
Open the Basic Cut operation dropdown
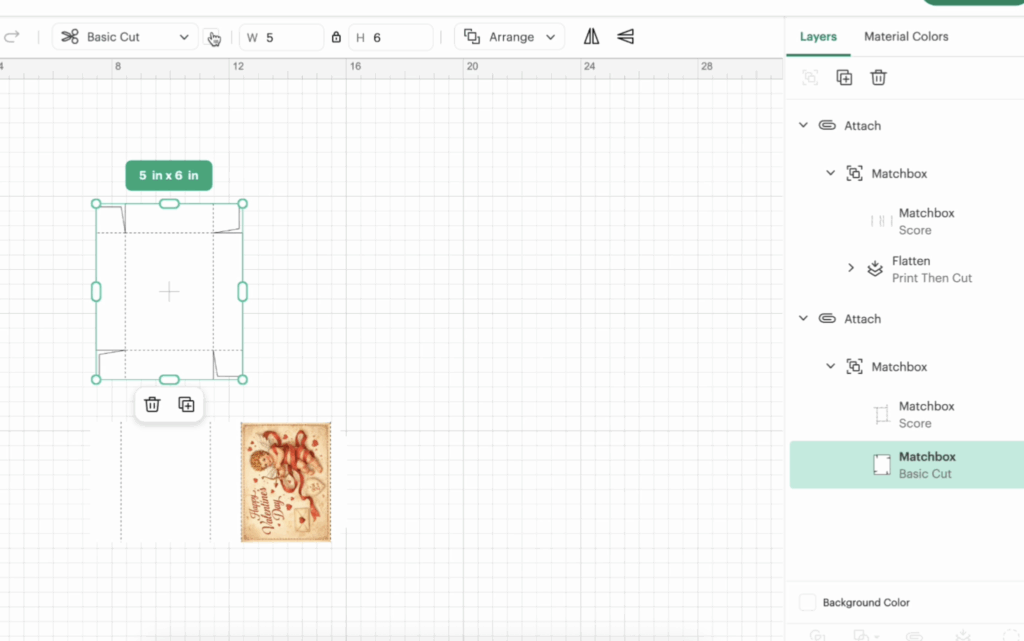(x=125, y=37)
